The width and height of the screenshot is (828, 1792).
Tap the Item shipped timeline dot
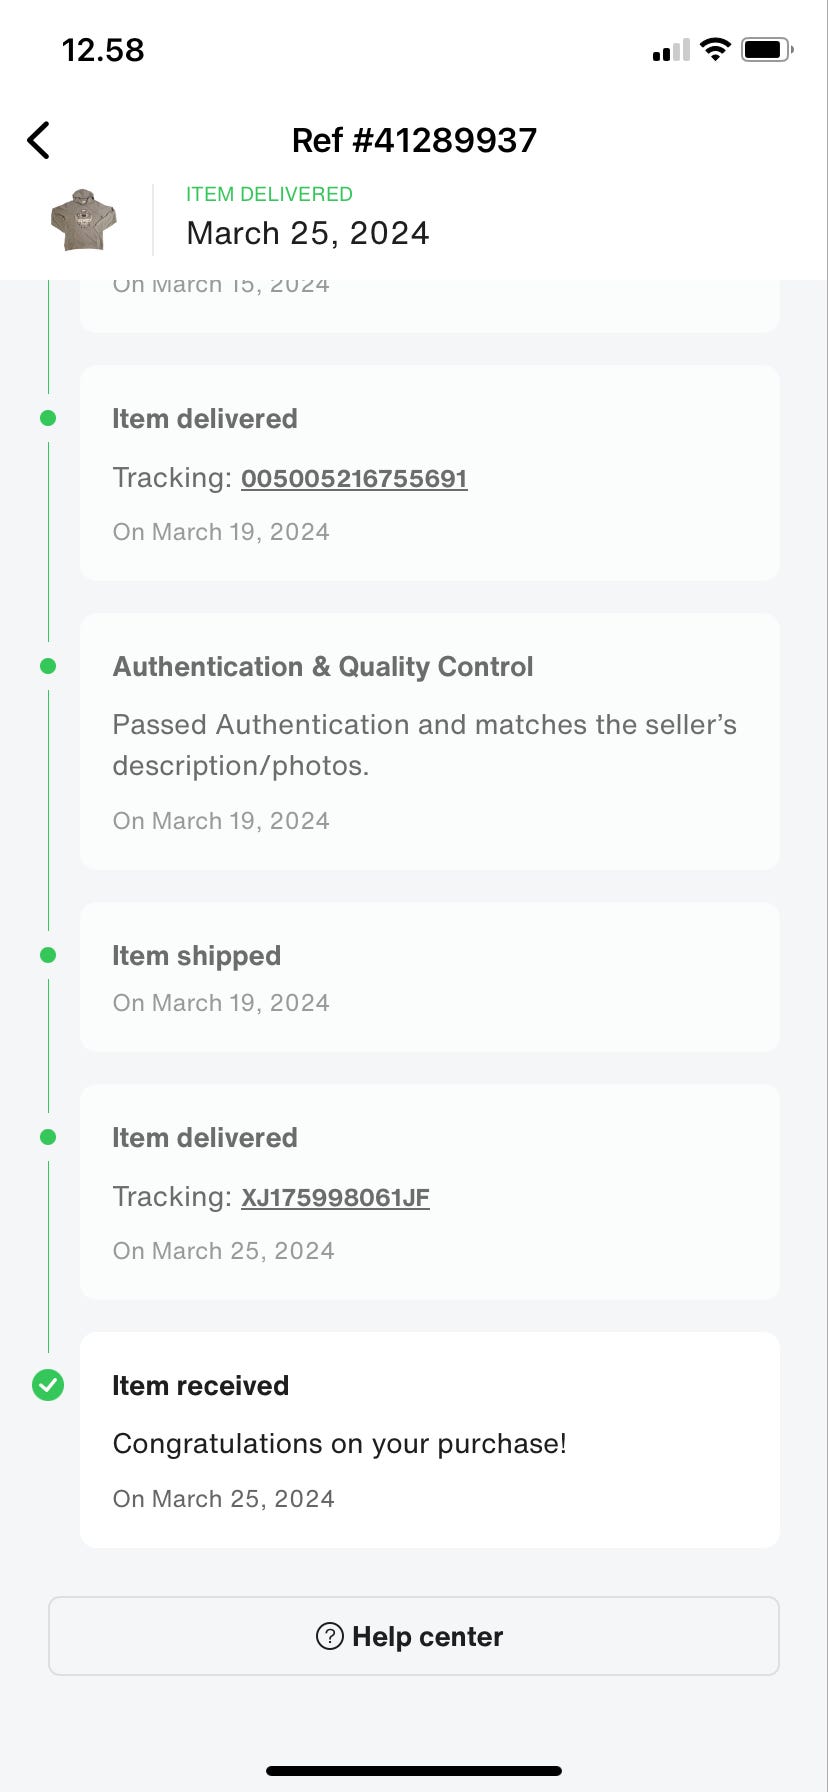tap(48, 955)
